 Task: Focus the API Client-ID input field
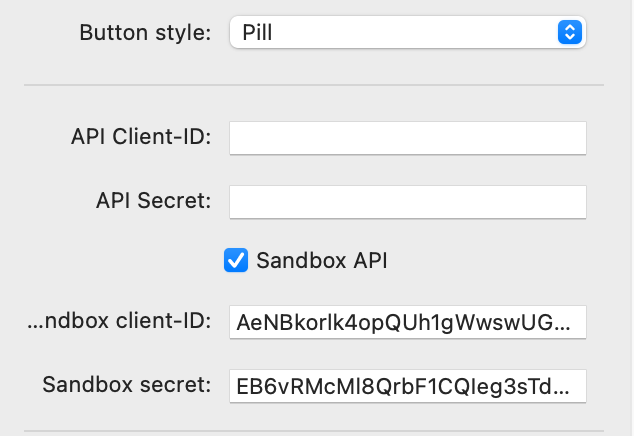click(408, 138)
